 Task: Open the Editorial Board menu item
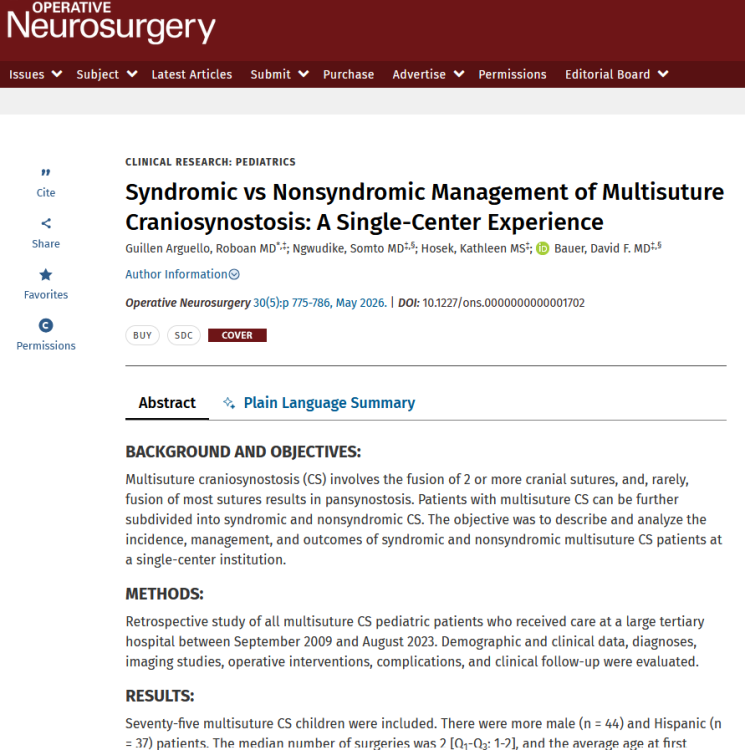point(607,74)
